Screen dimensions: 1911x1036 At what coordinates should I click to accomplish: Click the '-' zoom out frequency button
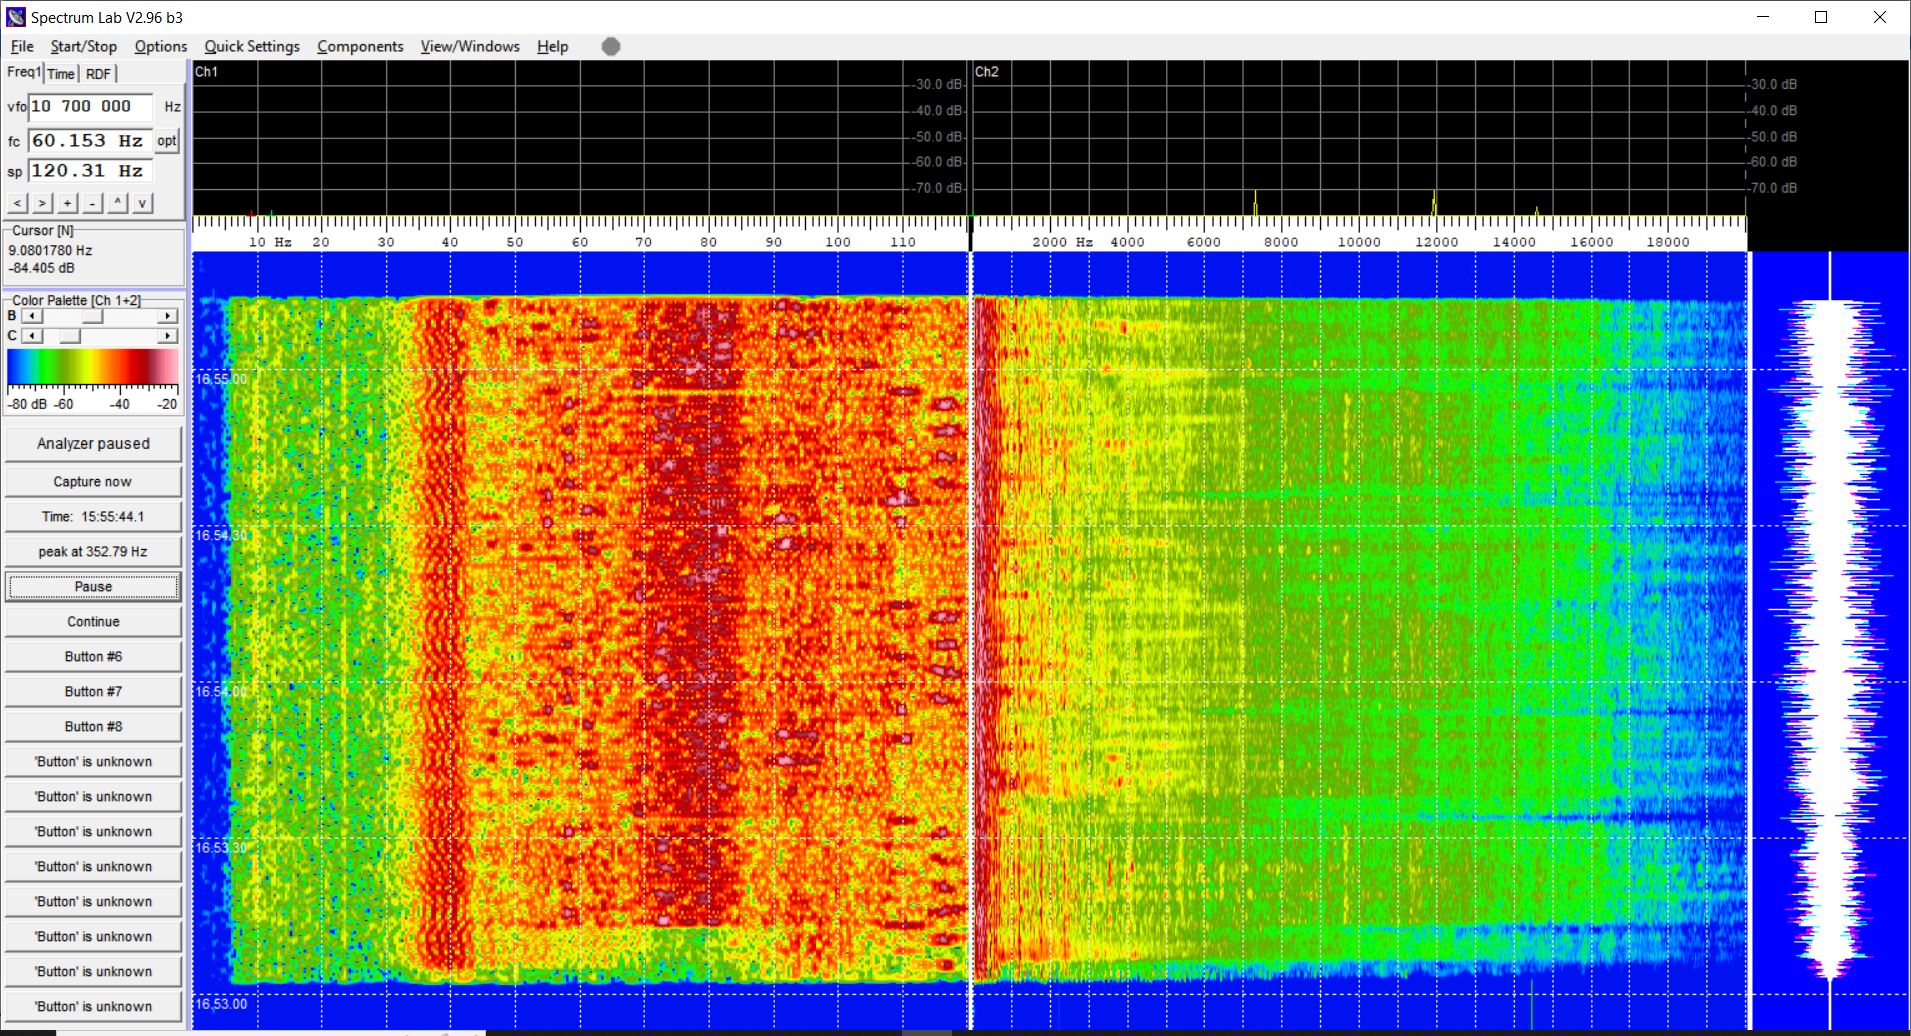pyautogui.click(x=92, y=203)
